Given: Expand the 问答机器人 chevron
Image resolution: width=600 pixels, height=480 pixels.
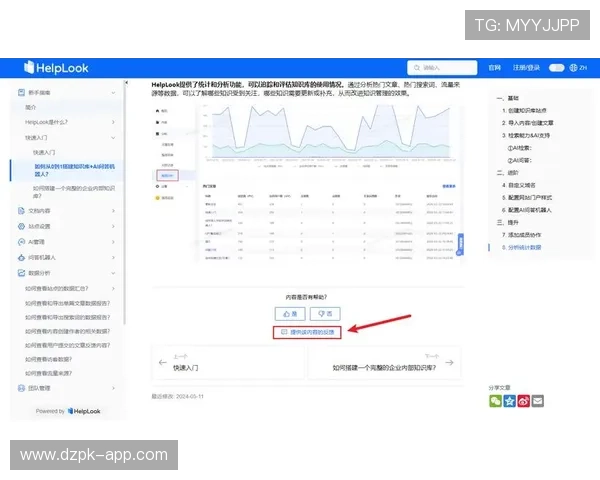Looking at the screenshot, I should point(113,258).
